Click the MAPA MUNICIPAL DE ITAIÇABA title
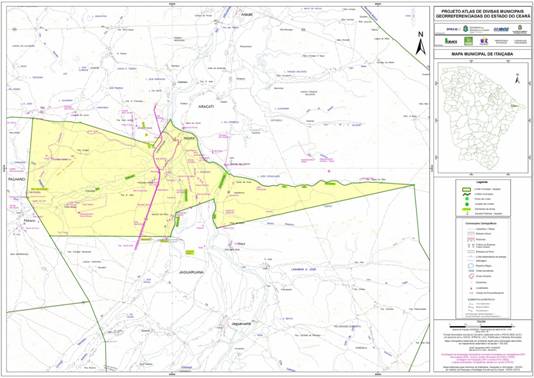534x378 pixels. [482, 54]
